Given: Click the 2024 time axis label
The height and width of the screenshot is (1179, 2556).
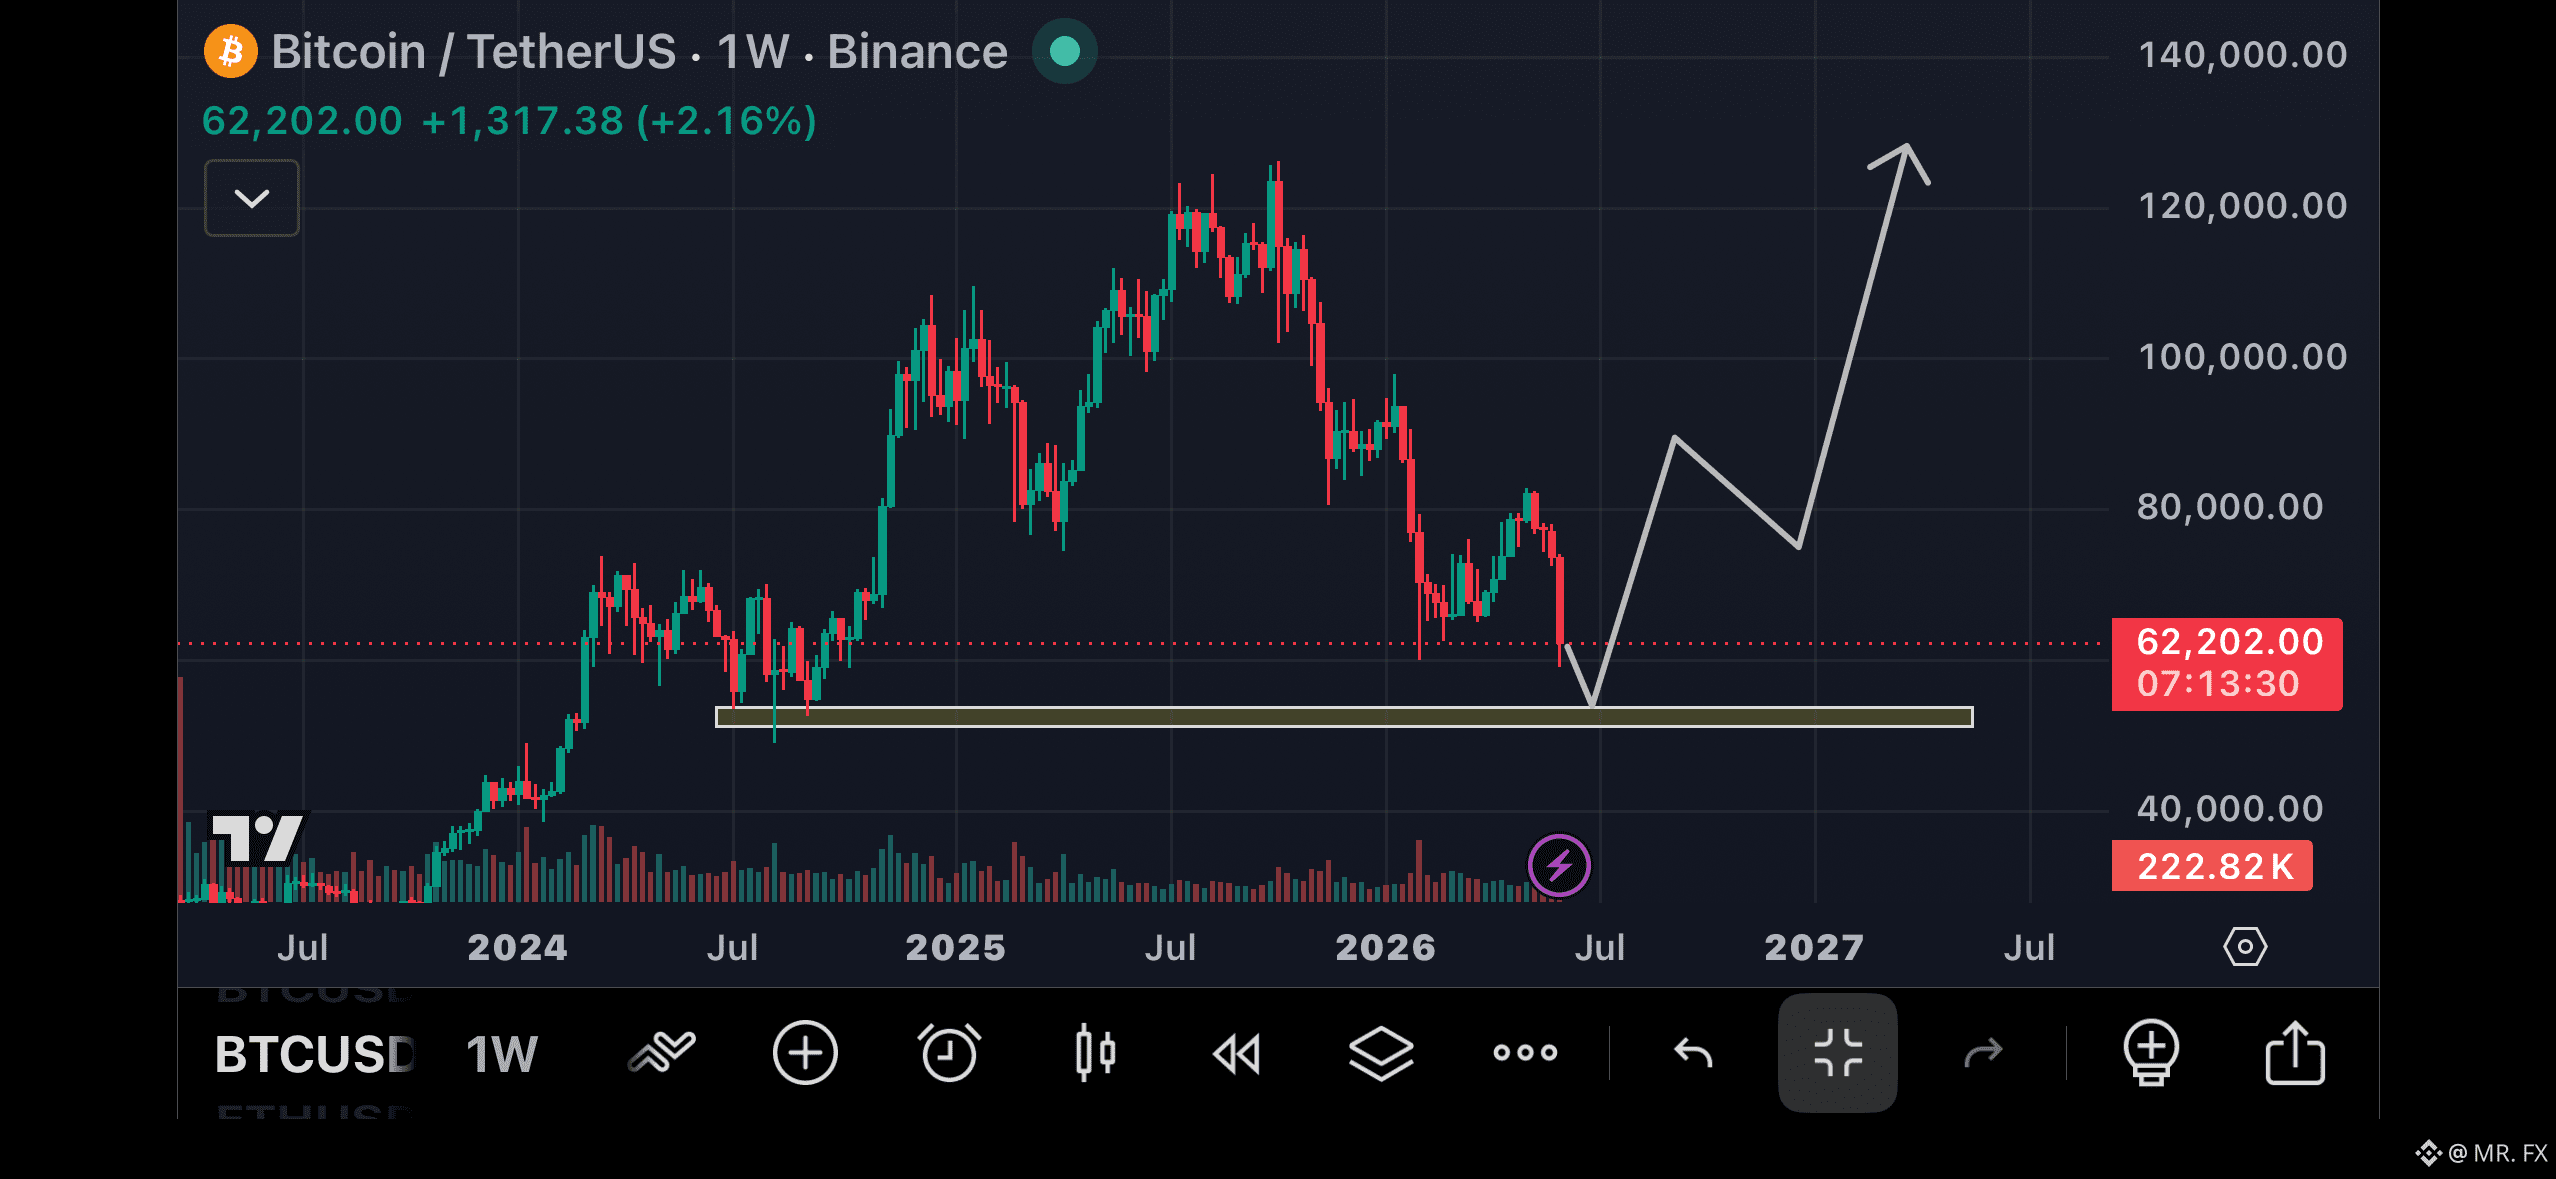Looking at the screenshot, I should (x=517, y=947).
